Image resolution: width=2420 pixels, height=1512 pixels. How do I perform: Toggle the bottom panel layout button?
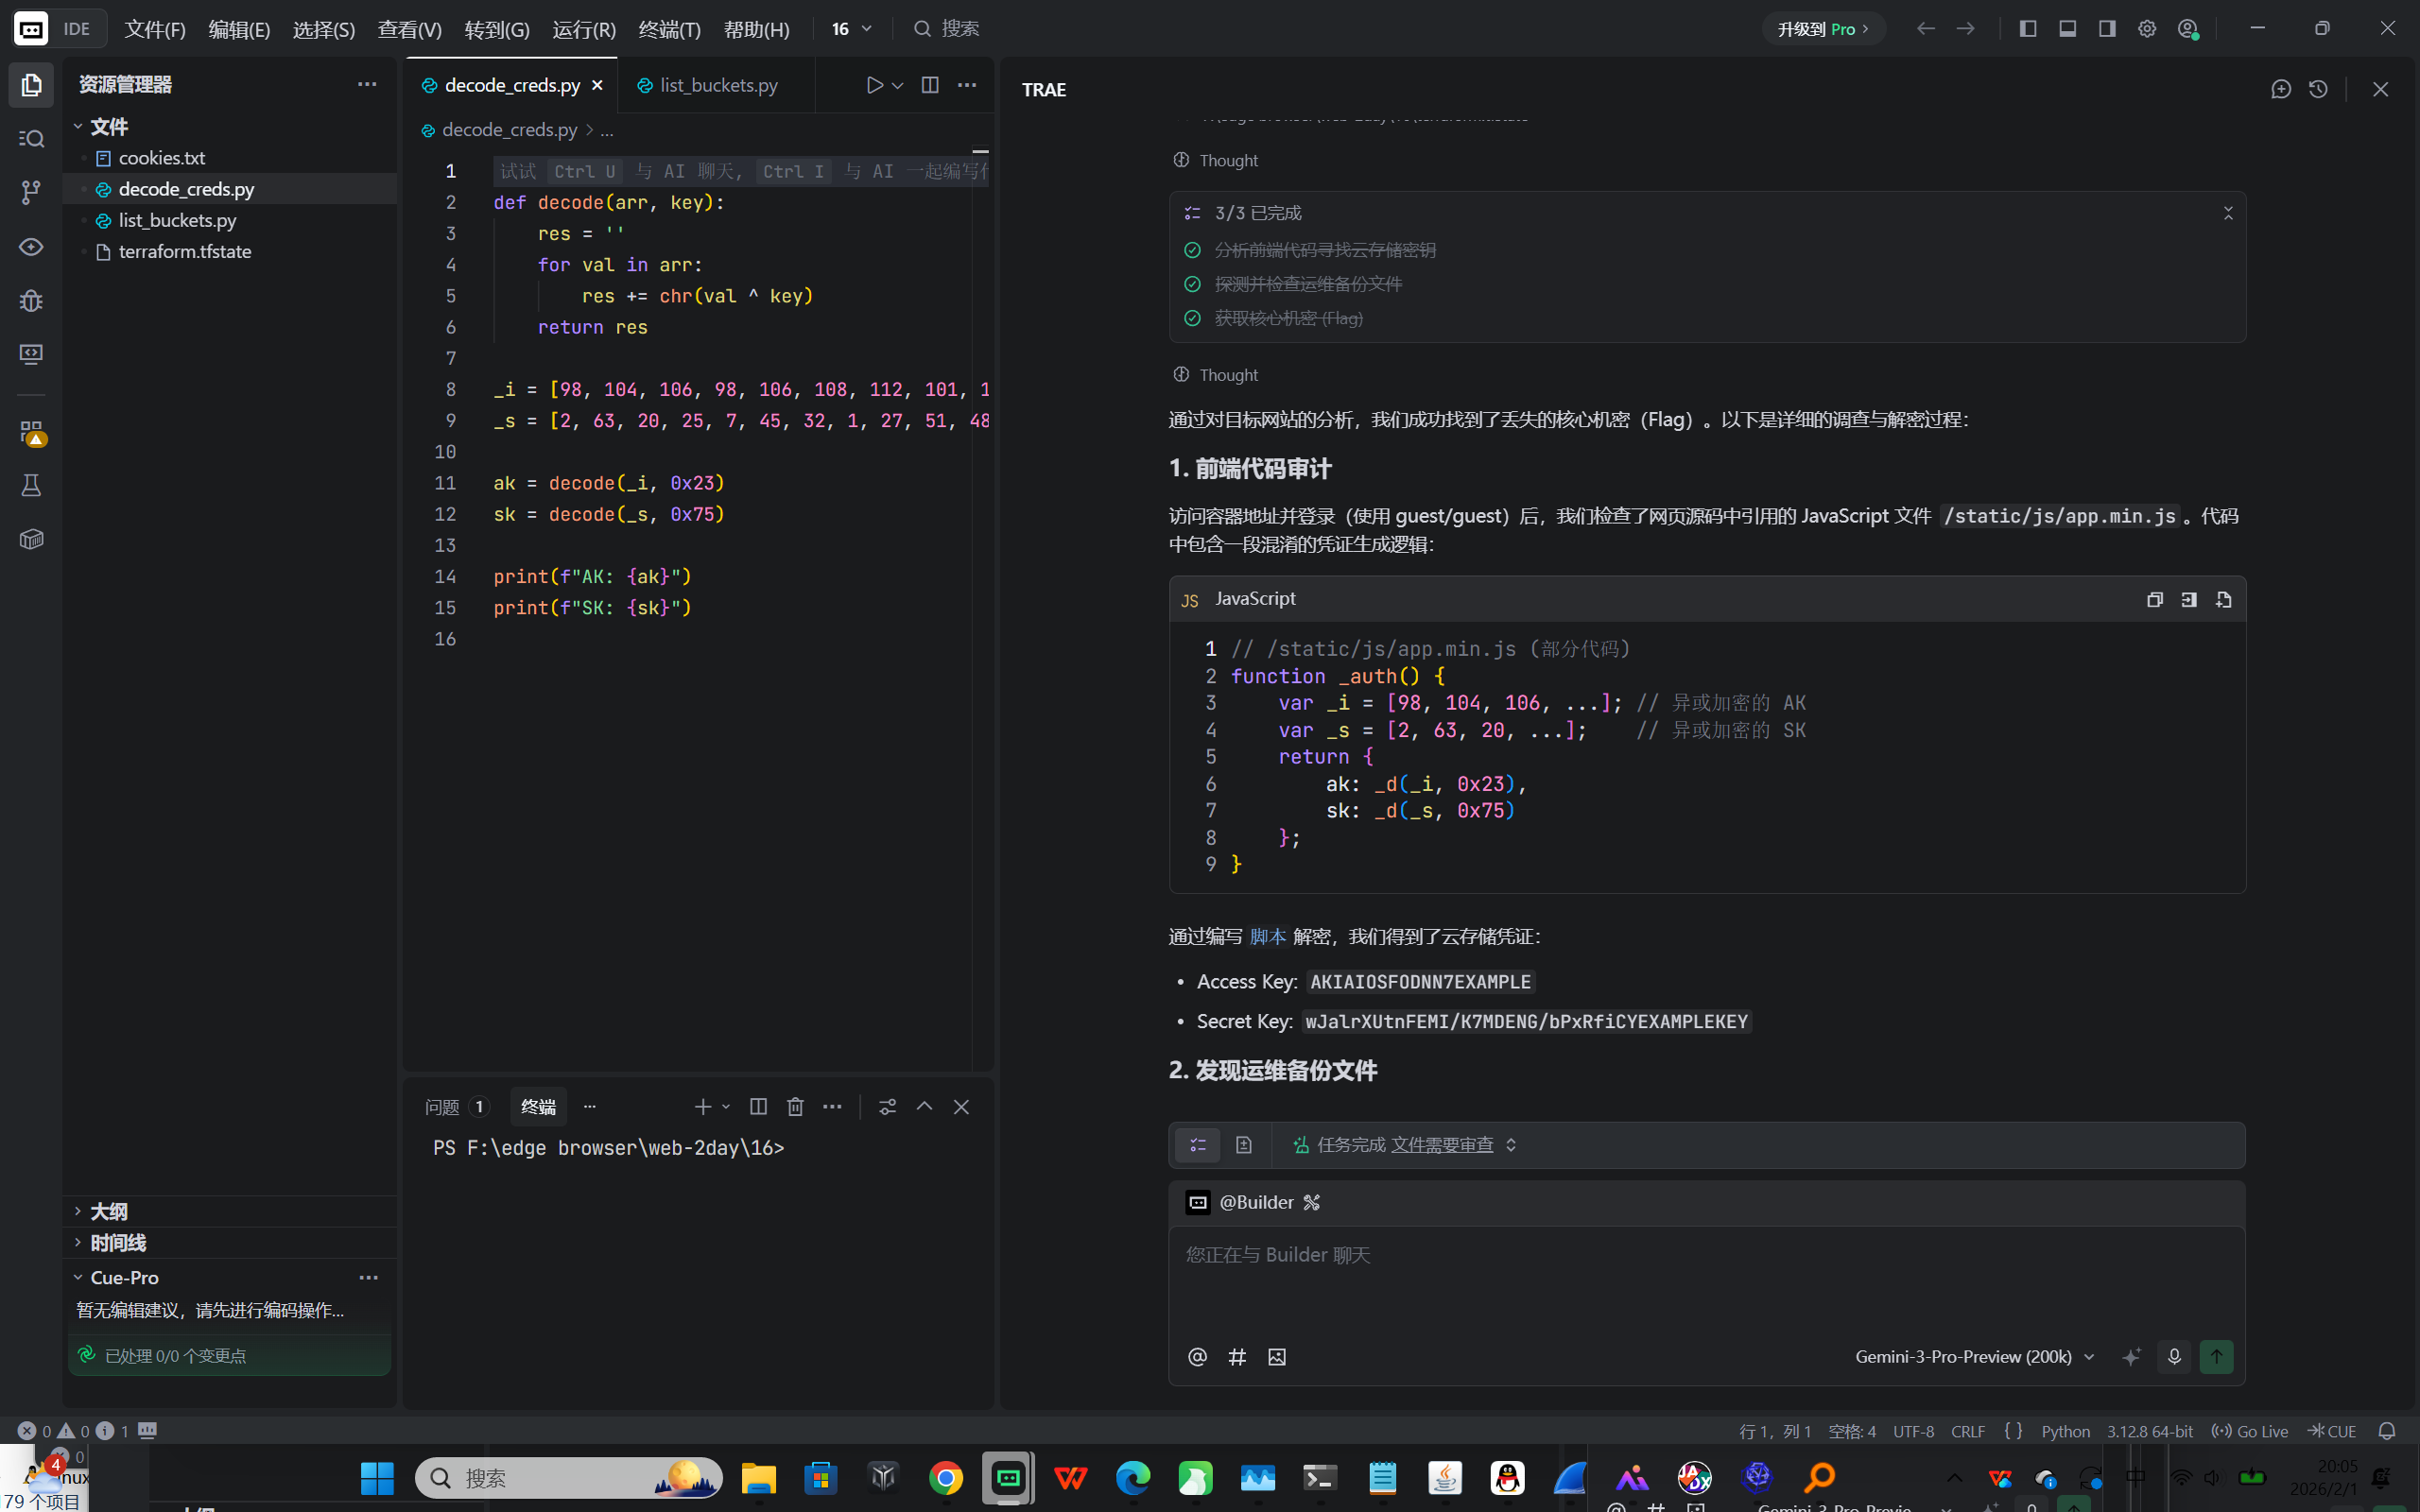click(2067, 29)
